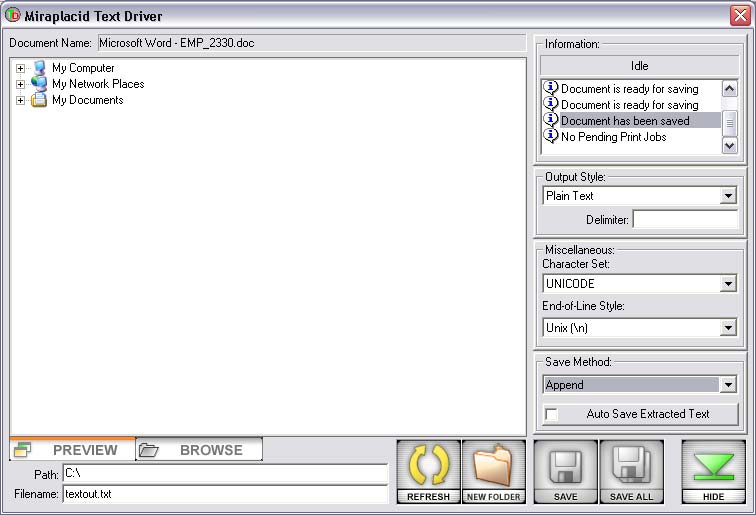Select the My Computer icon in tree

(x=40, y=68)
